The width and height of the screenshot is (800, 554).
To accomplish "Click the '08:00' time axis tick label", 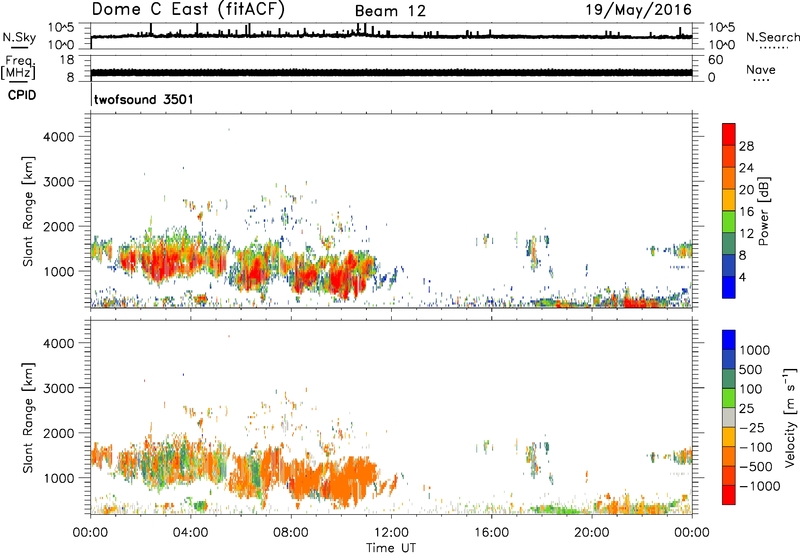I will tap(291, 533).
